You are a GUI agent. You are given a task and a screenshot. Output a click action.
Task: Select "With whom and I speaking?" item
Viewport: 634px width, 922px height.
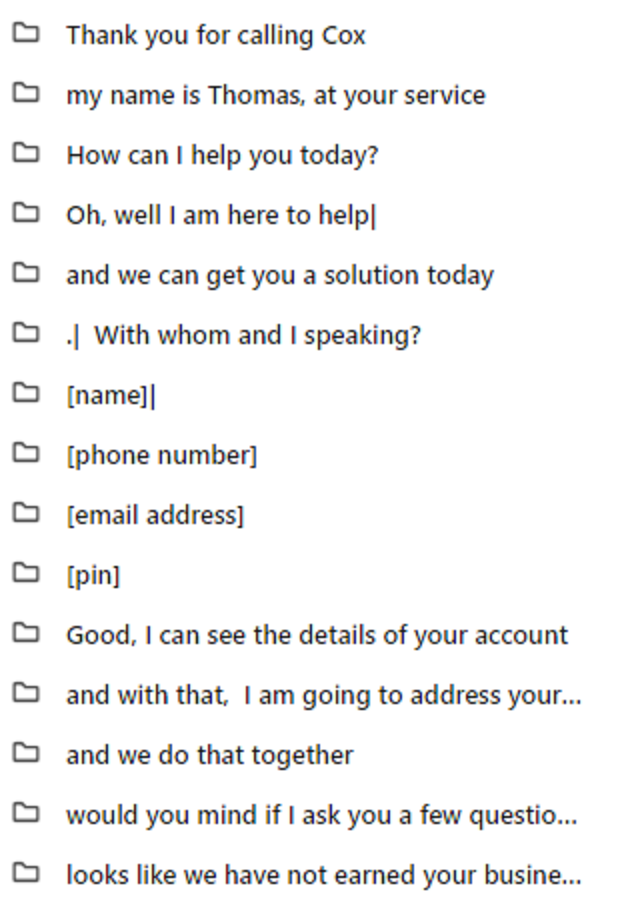point(257,336)
